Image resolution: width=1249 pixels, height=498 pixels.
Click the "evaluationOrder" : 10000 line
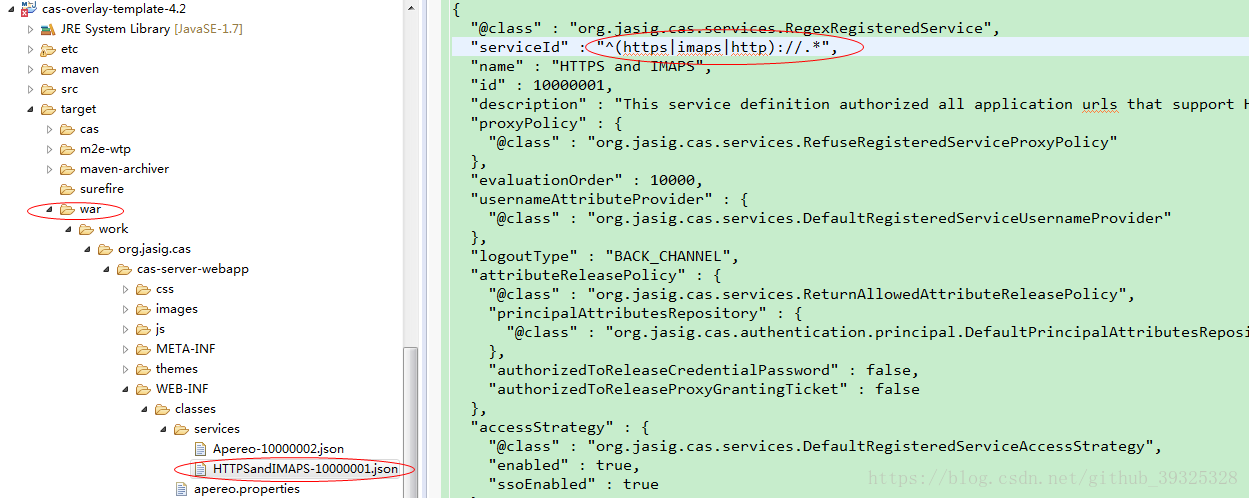point(586,180)
